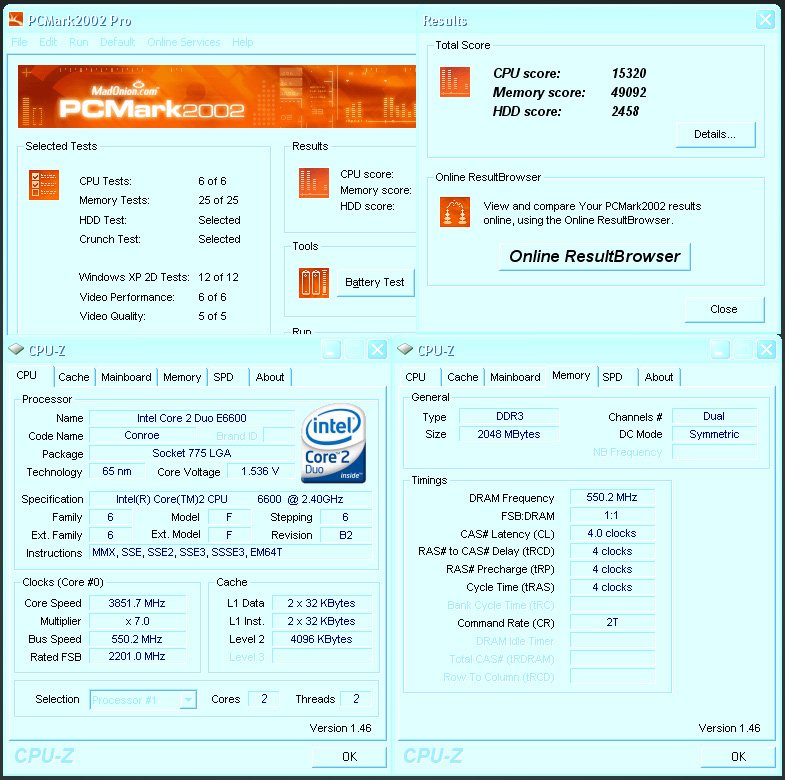This screenshot has width=785, height=780.
Task: Close the right CPU-Z window
Action: [766, 349]
